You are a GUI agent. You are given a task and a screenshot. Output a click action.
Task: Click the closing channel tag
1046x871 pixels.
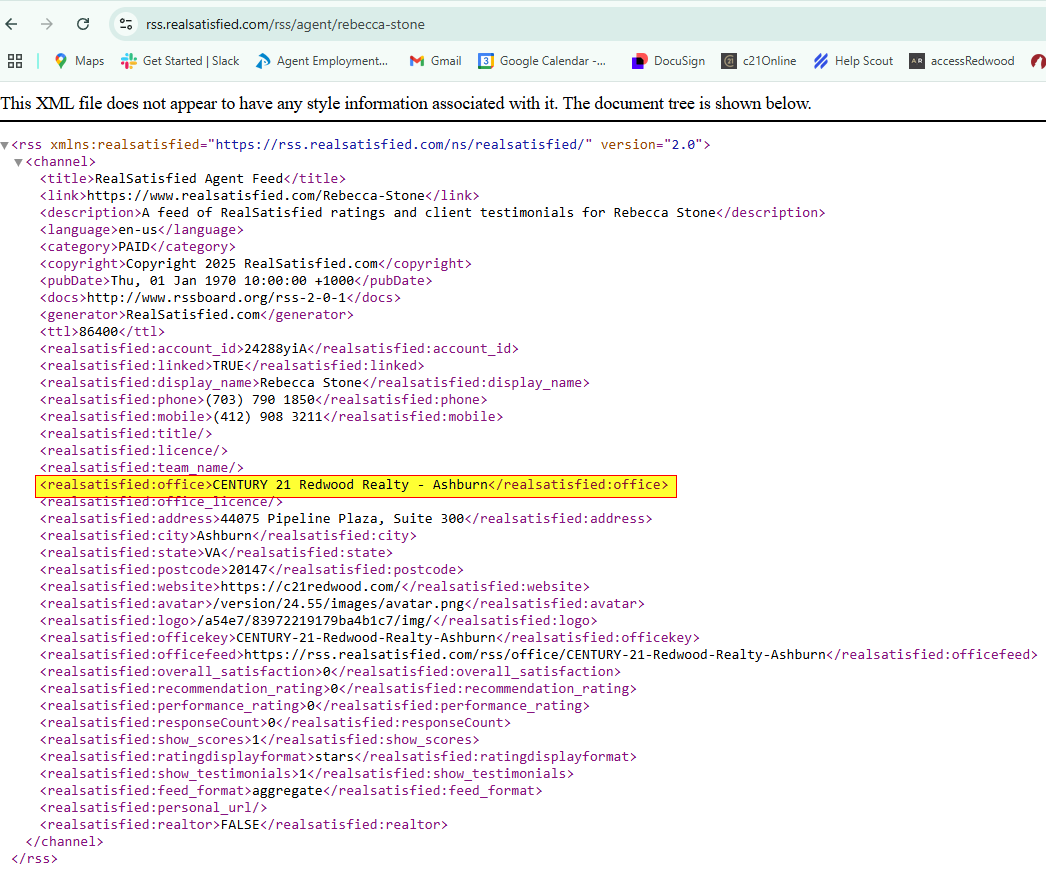coord(65,842)
